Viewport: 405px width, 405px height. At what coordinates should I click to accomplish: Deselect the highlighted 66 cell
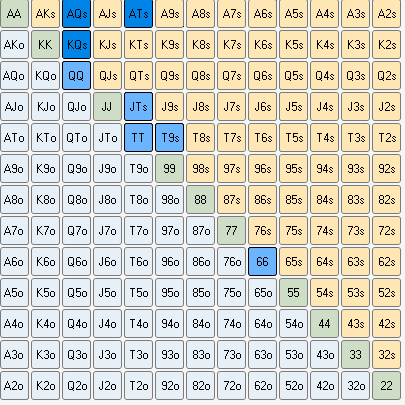pos(262,262)
